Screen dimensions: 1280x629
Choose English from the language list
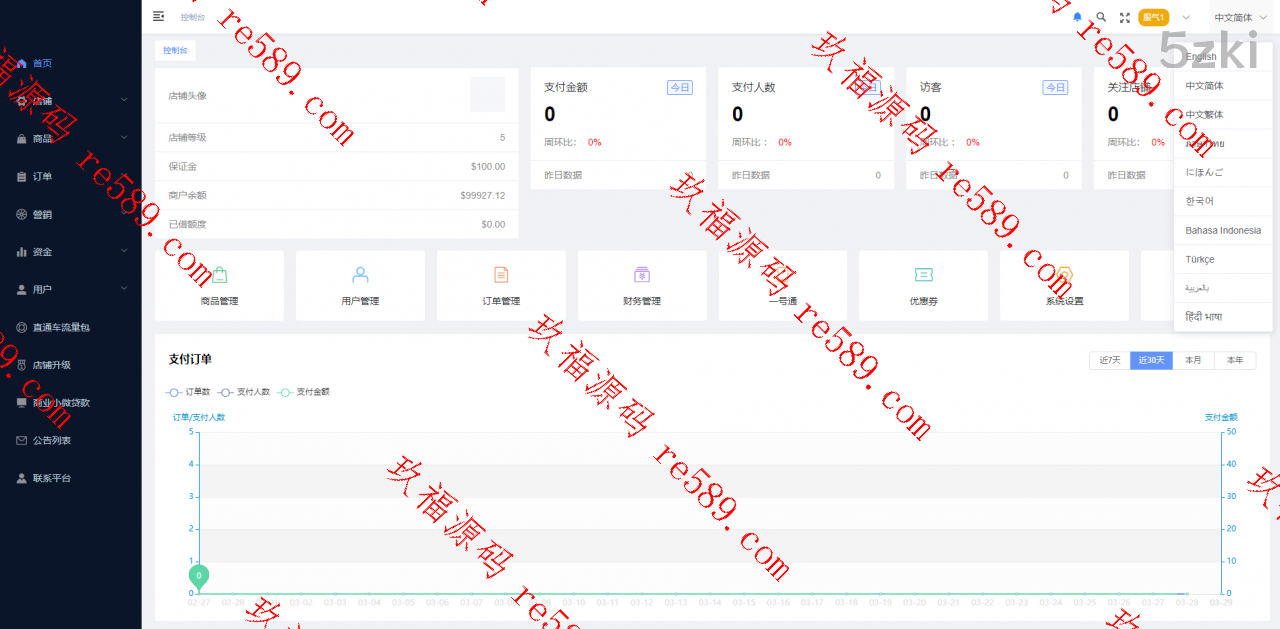click(x=1223, y=57)
